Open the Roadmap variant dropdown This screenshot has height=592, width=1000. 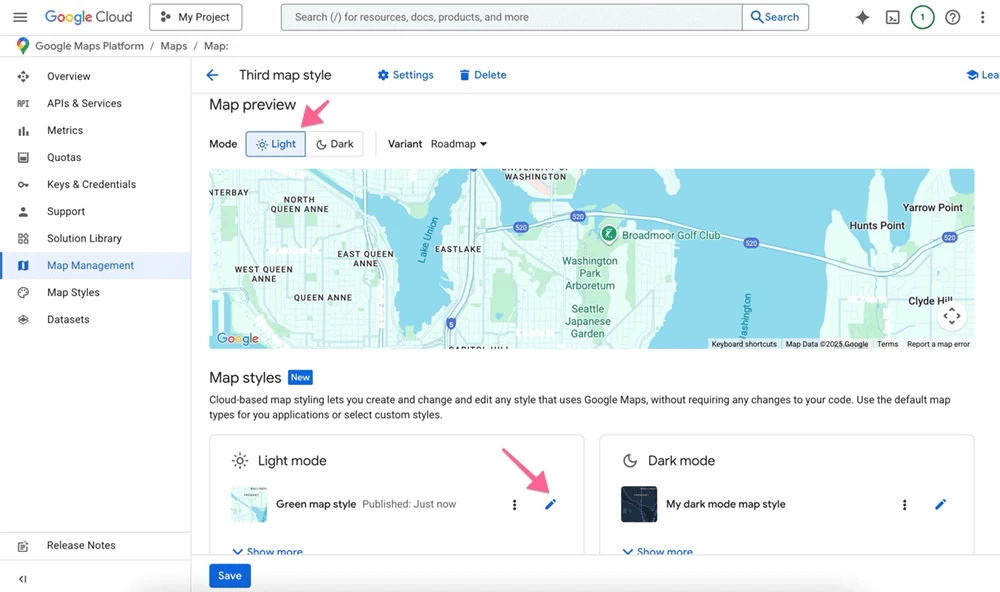pyautogui.click(x=459, y=144)
